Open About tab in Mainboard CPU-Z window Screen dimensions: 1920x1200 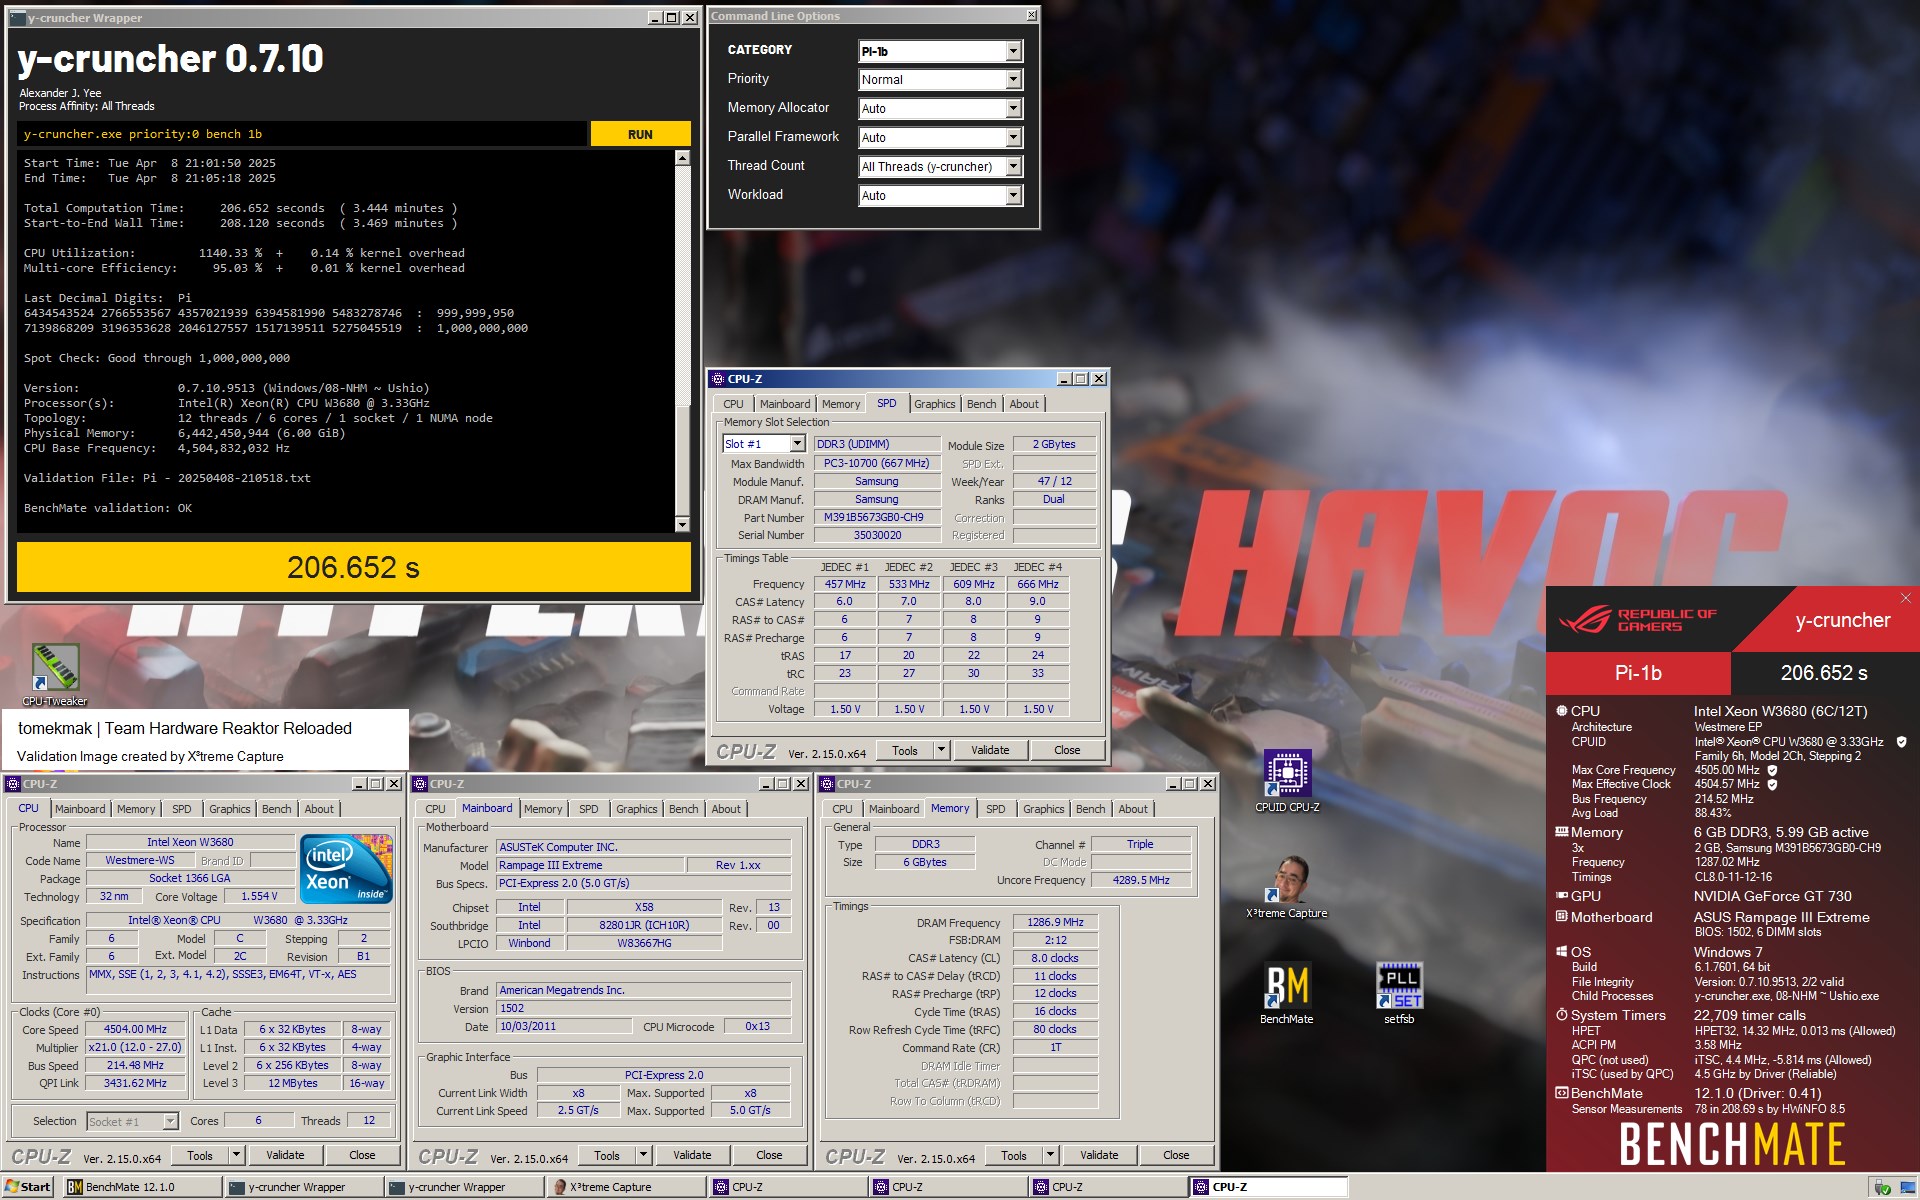726,809
